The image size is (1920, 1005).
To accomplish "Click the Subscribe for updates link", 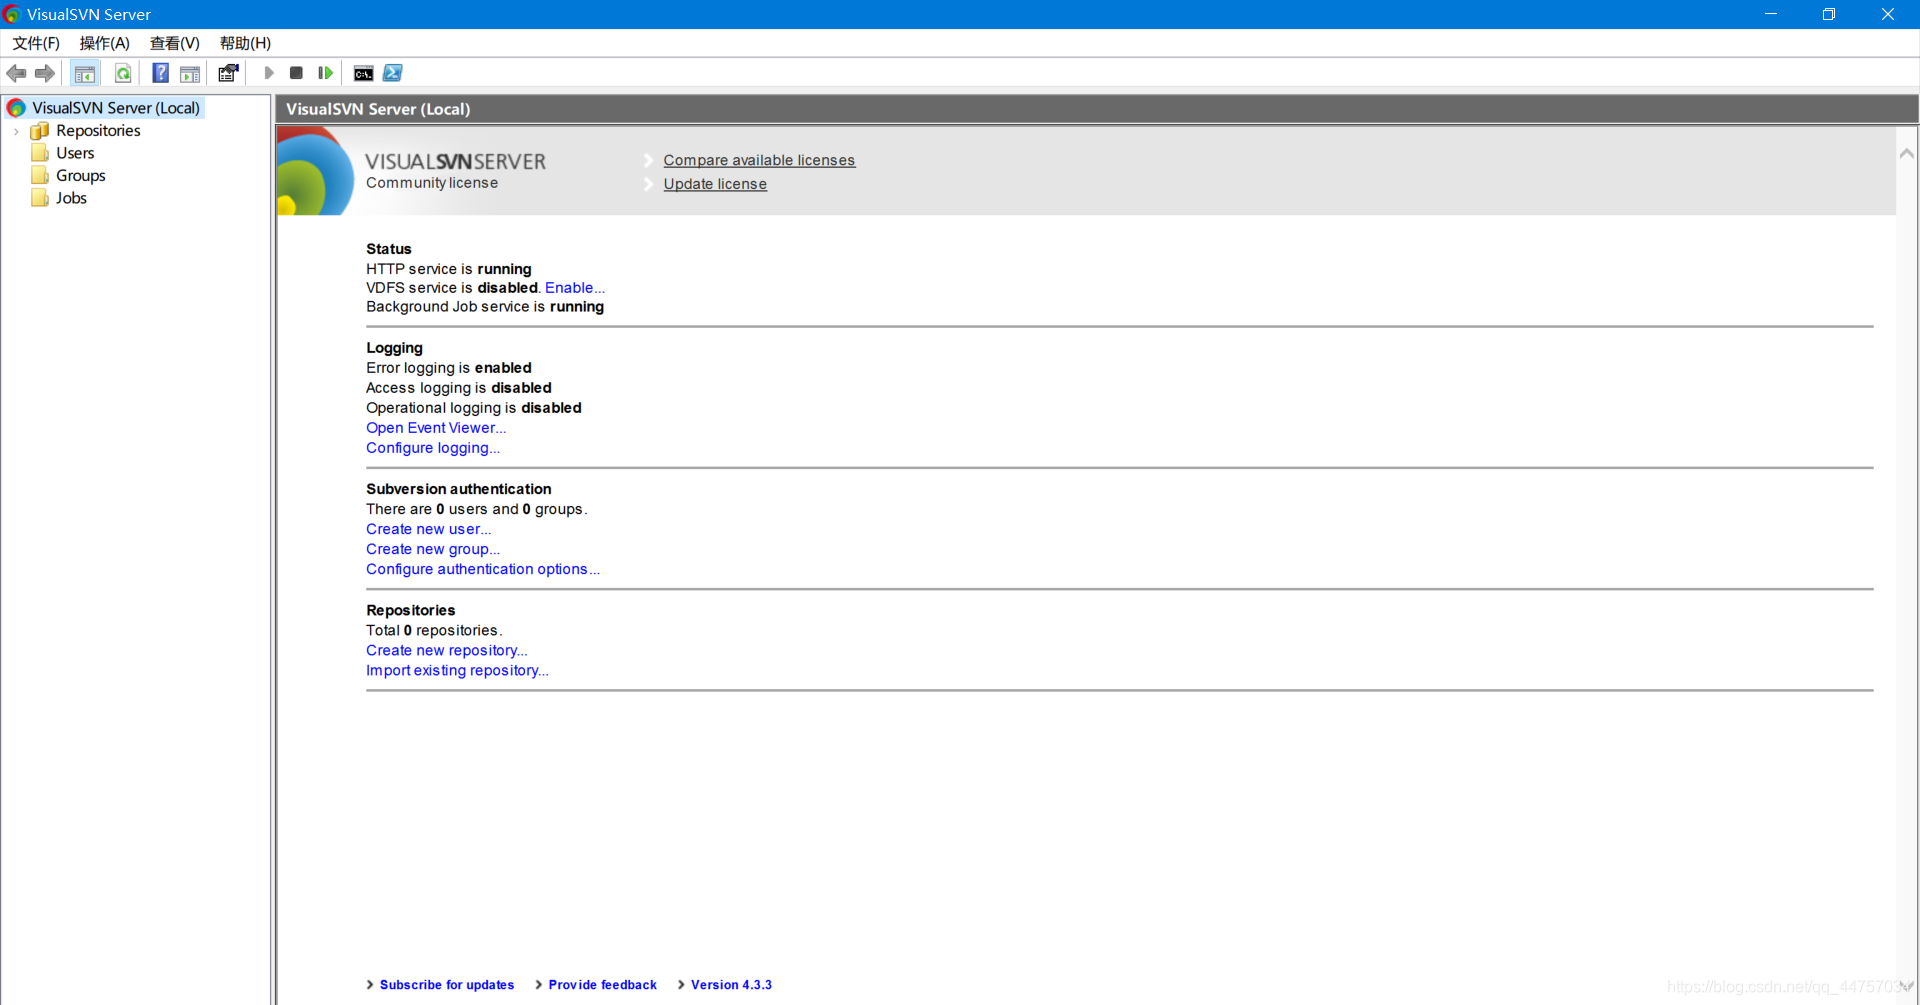I will point(447,985).
